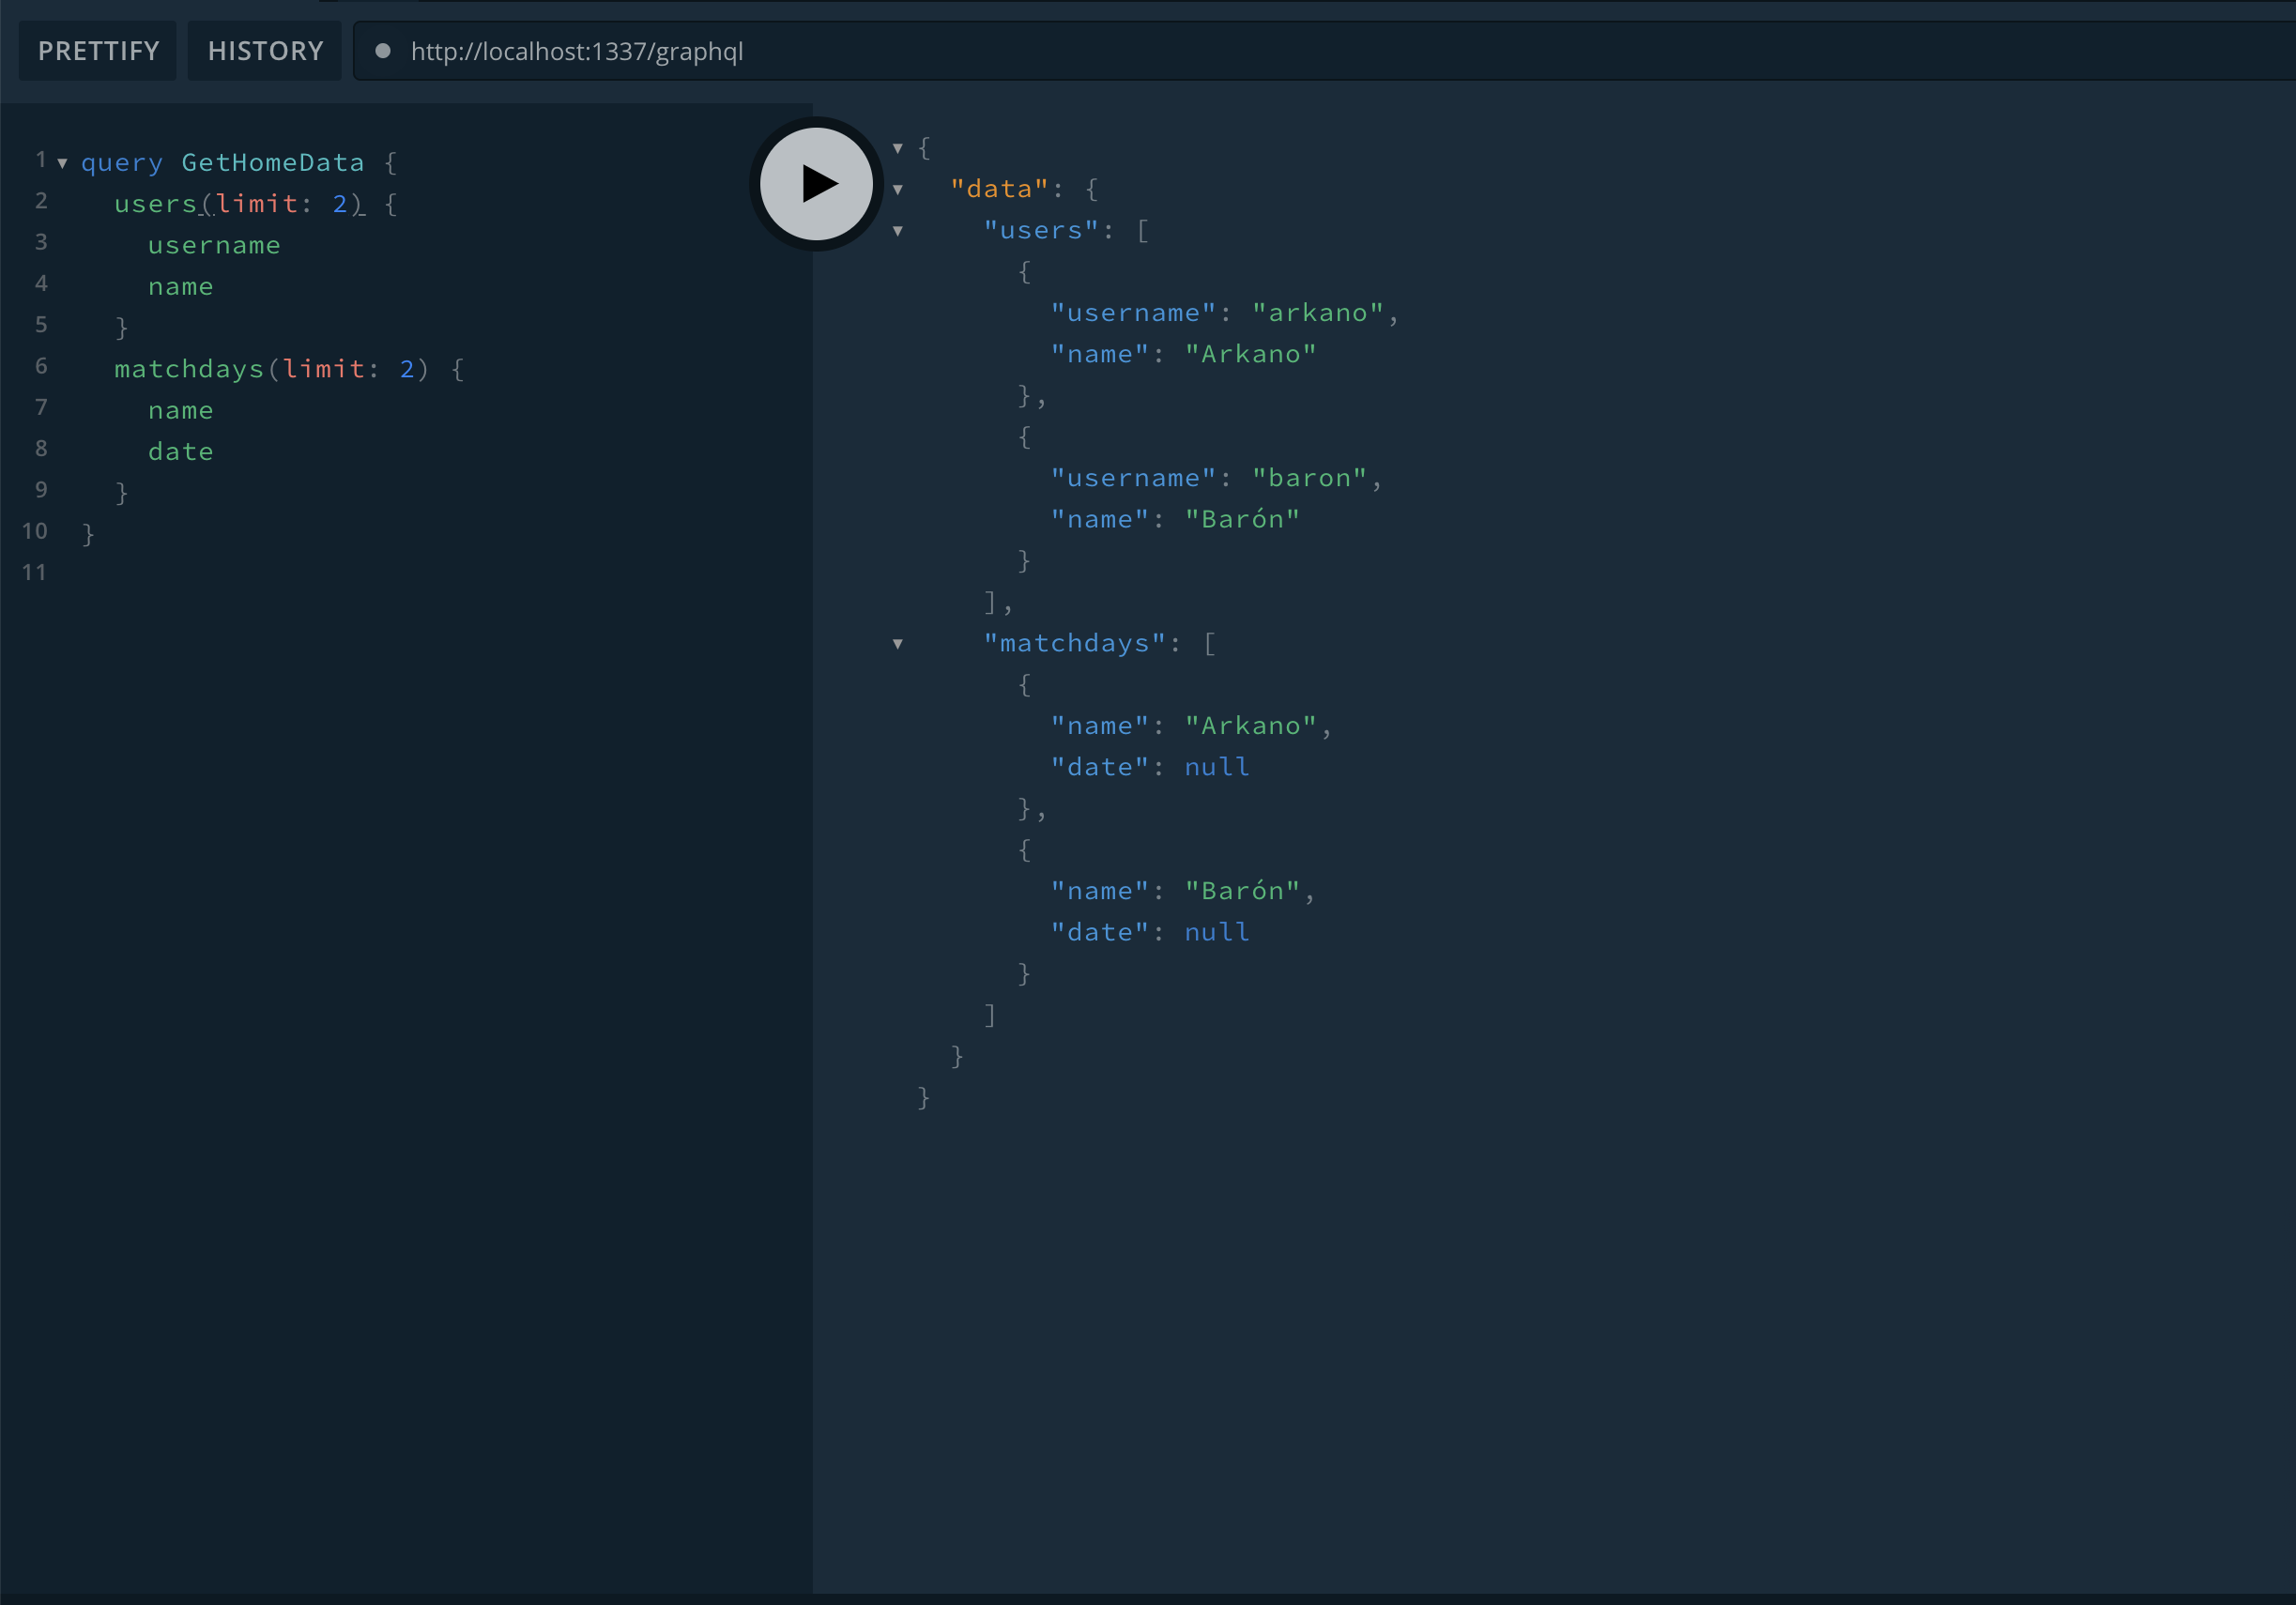Collapse the root response object
2296x1605 pixels.
[897, 147]
